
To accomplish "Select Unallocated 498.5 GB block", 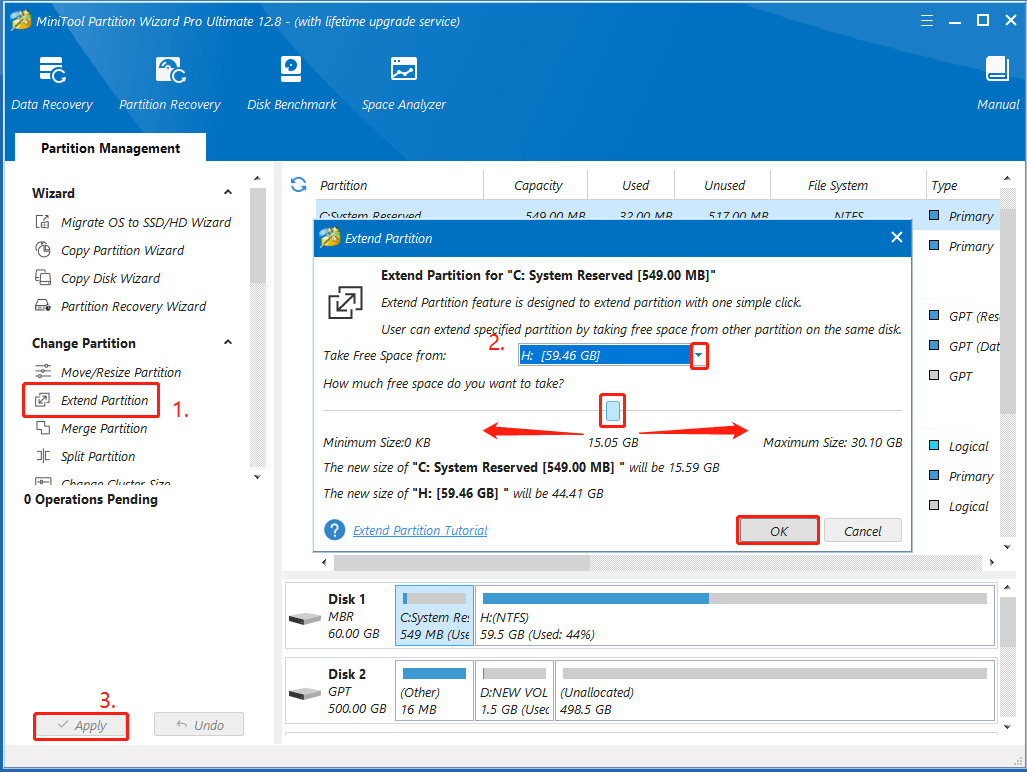I will pos(774,691).
